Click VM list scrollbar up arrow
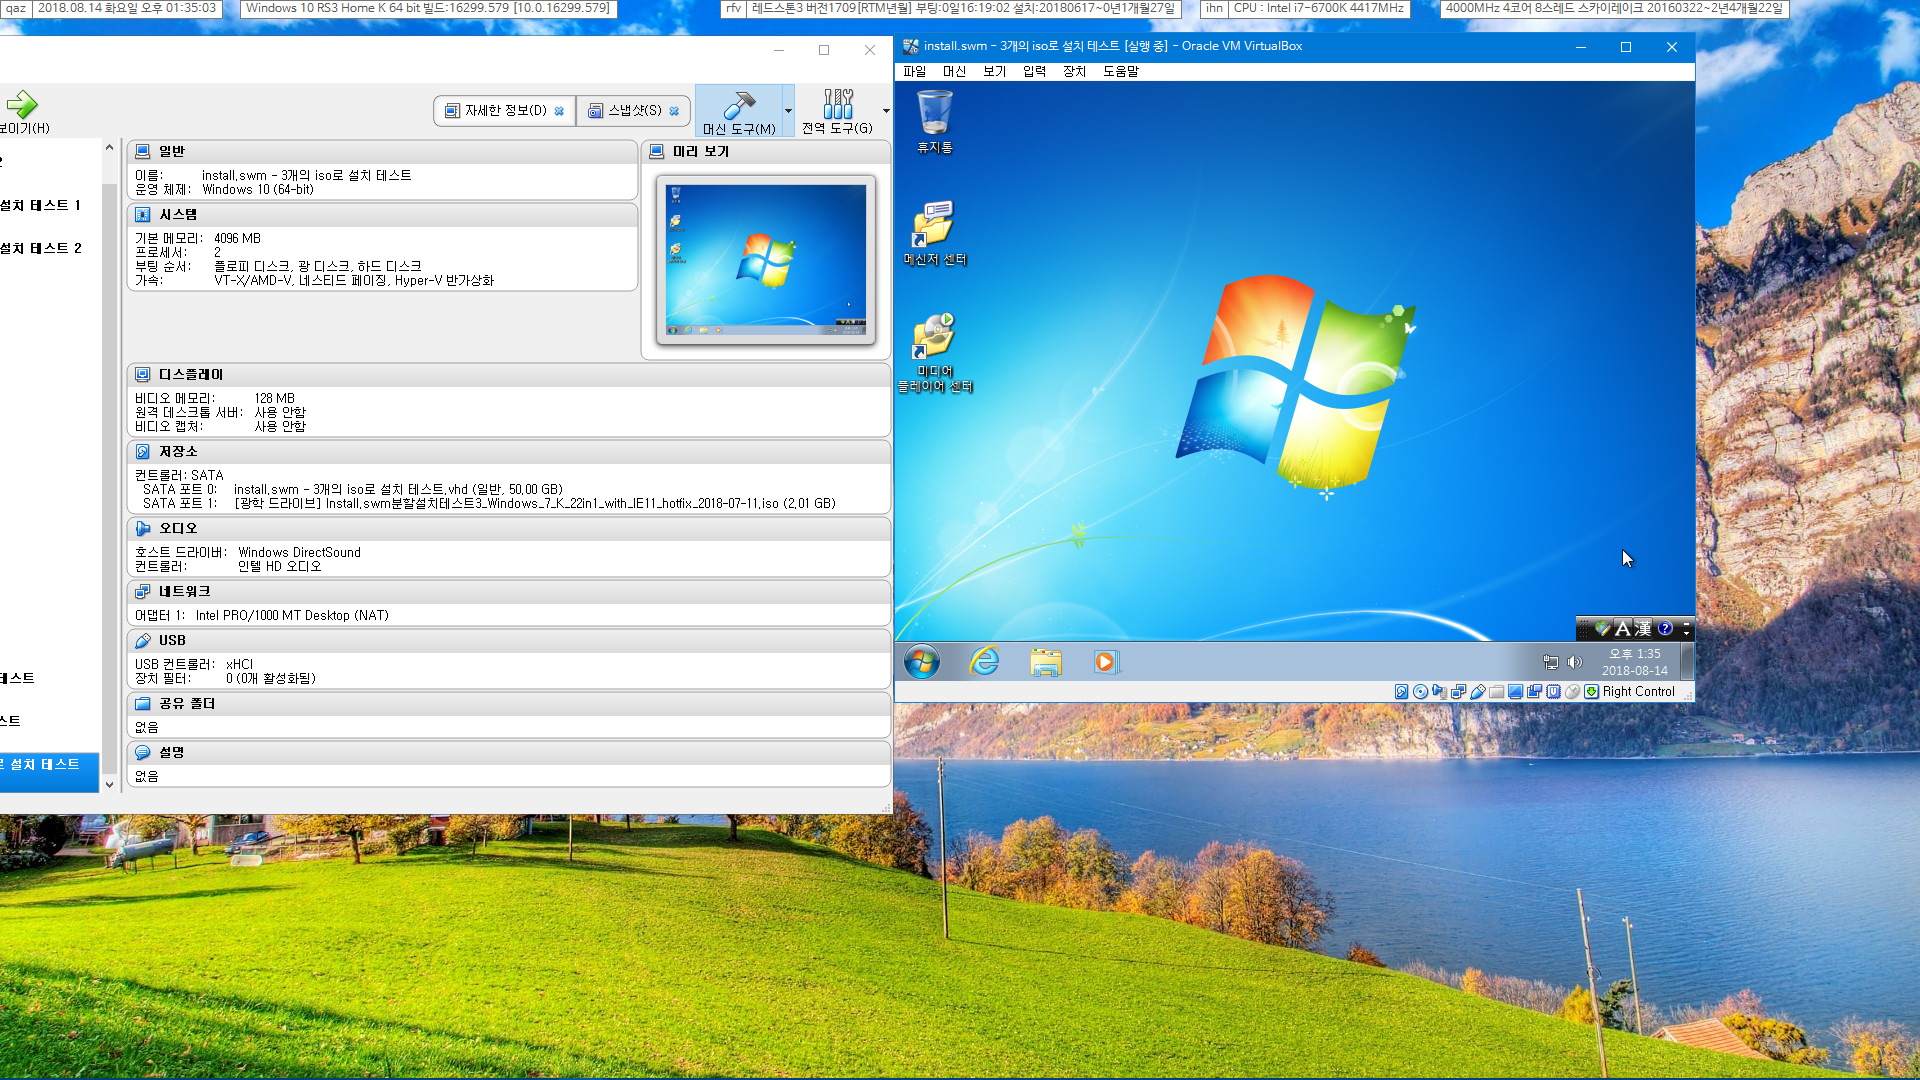Image resolution: width=1920 pixels, height=1080 pixels. tap(109, 147)
